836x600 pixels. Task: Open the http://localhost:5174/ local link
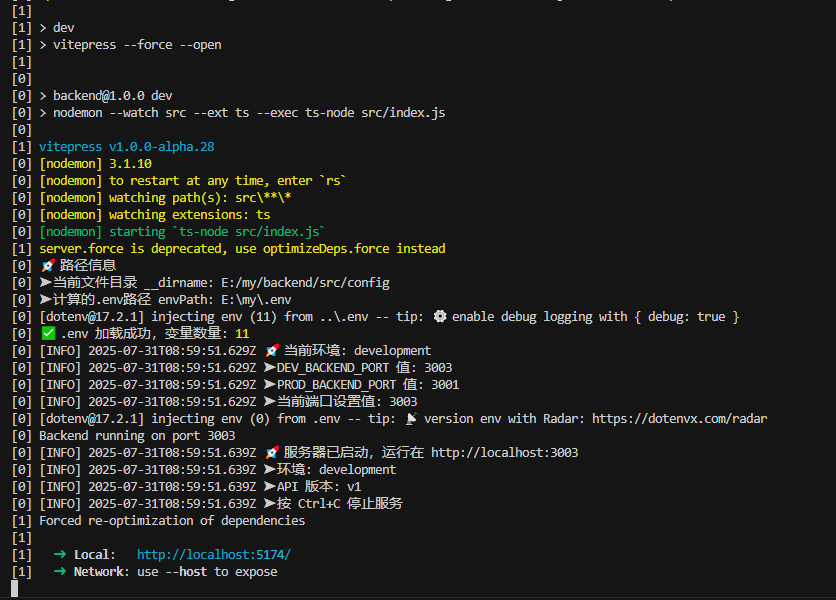[x=213, y=554]
